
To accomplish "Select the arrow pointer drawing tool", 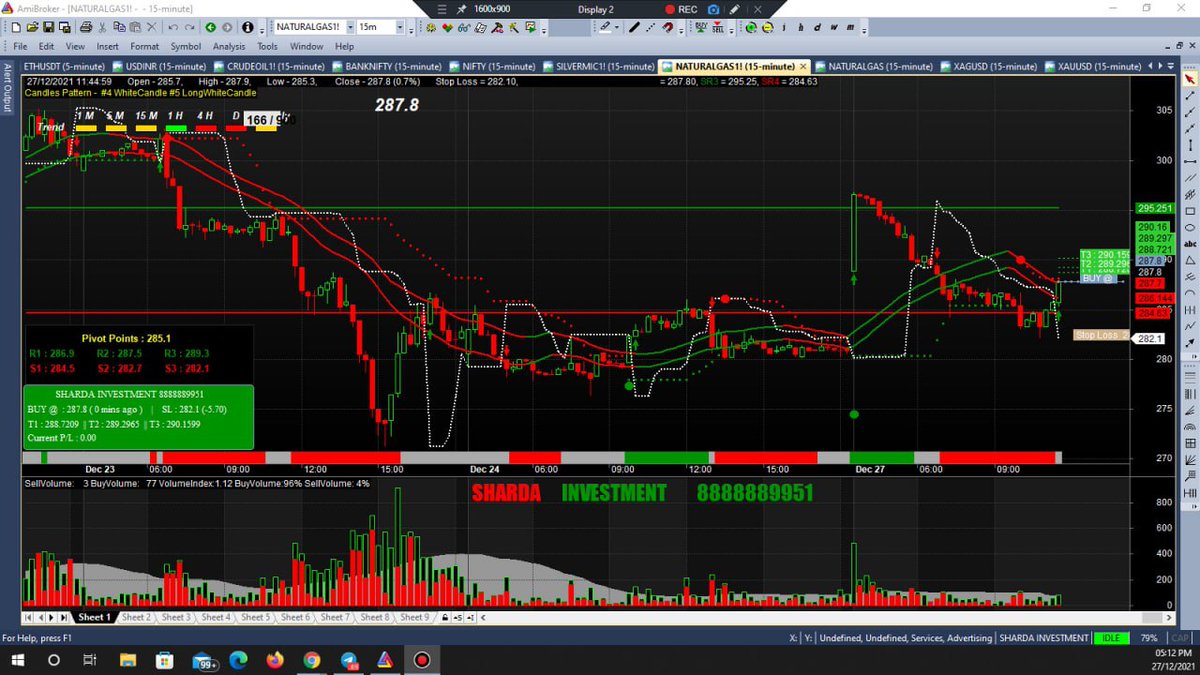I will (x=1189, y=79).
